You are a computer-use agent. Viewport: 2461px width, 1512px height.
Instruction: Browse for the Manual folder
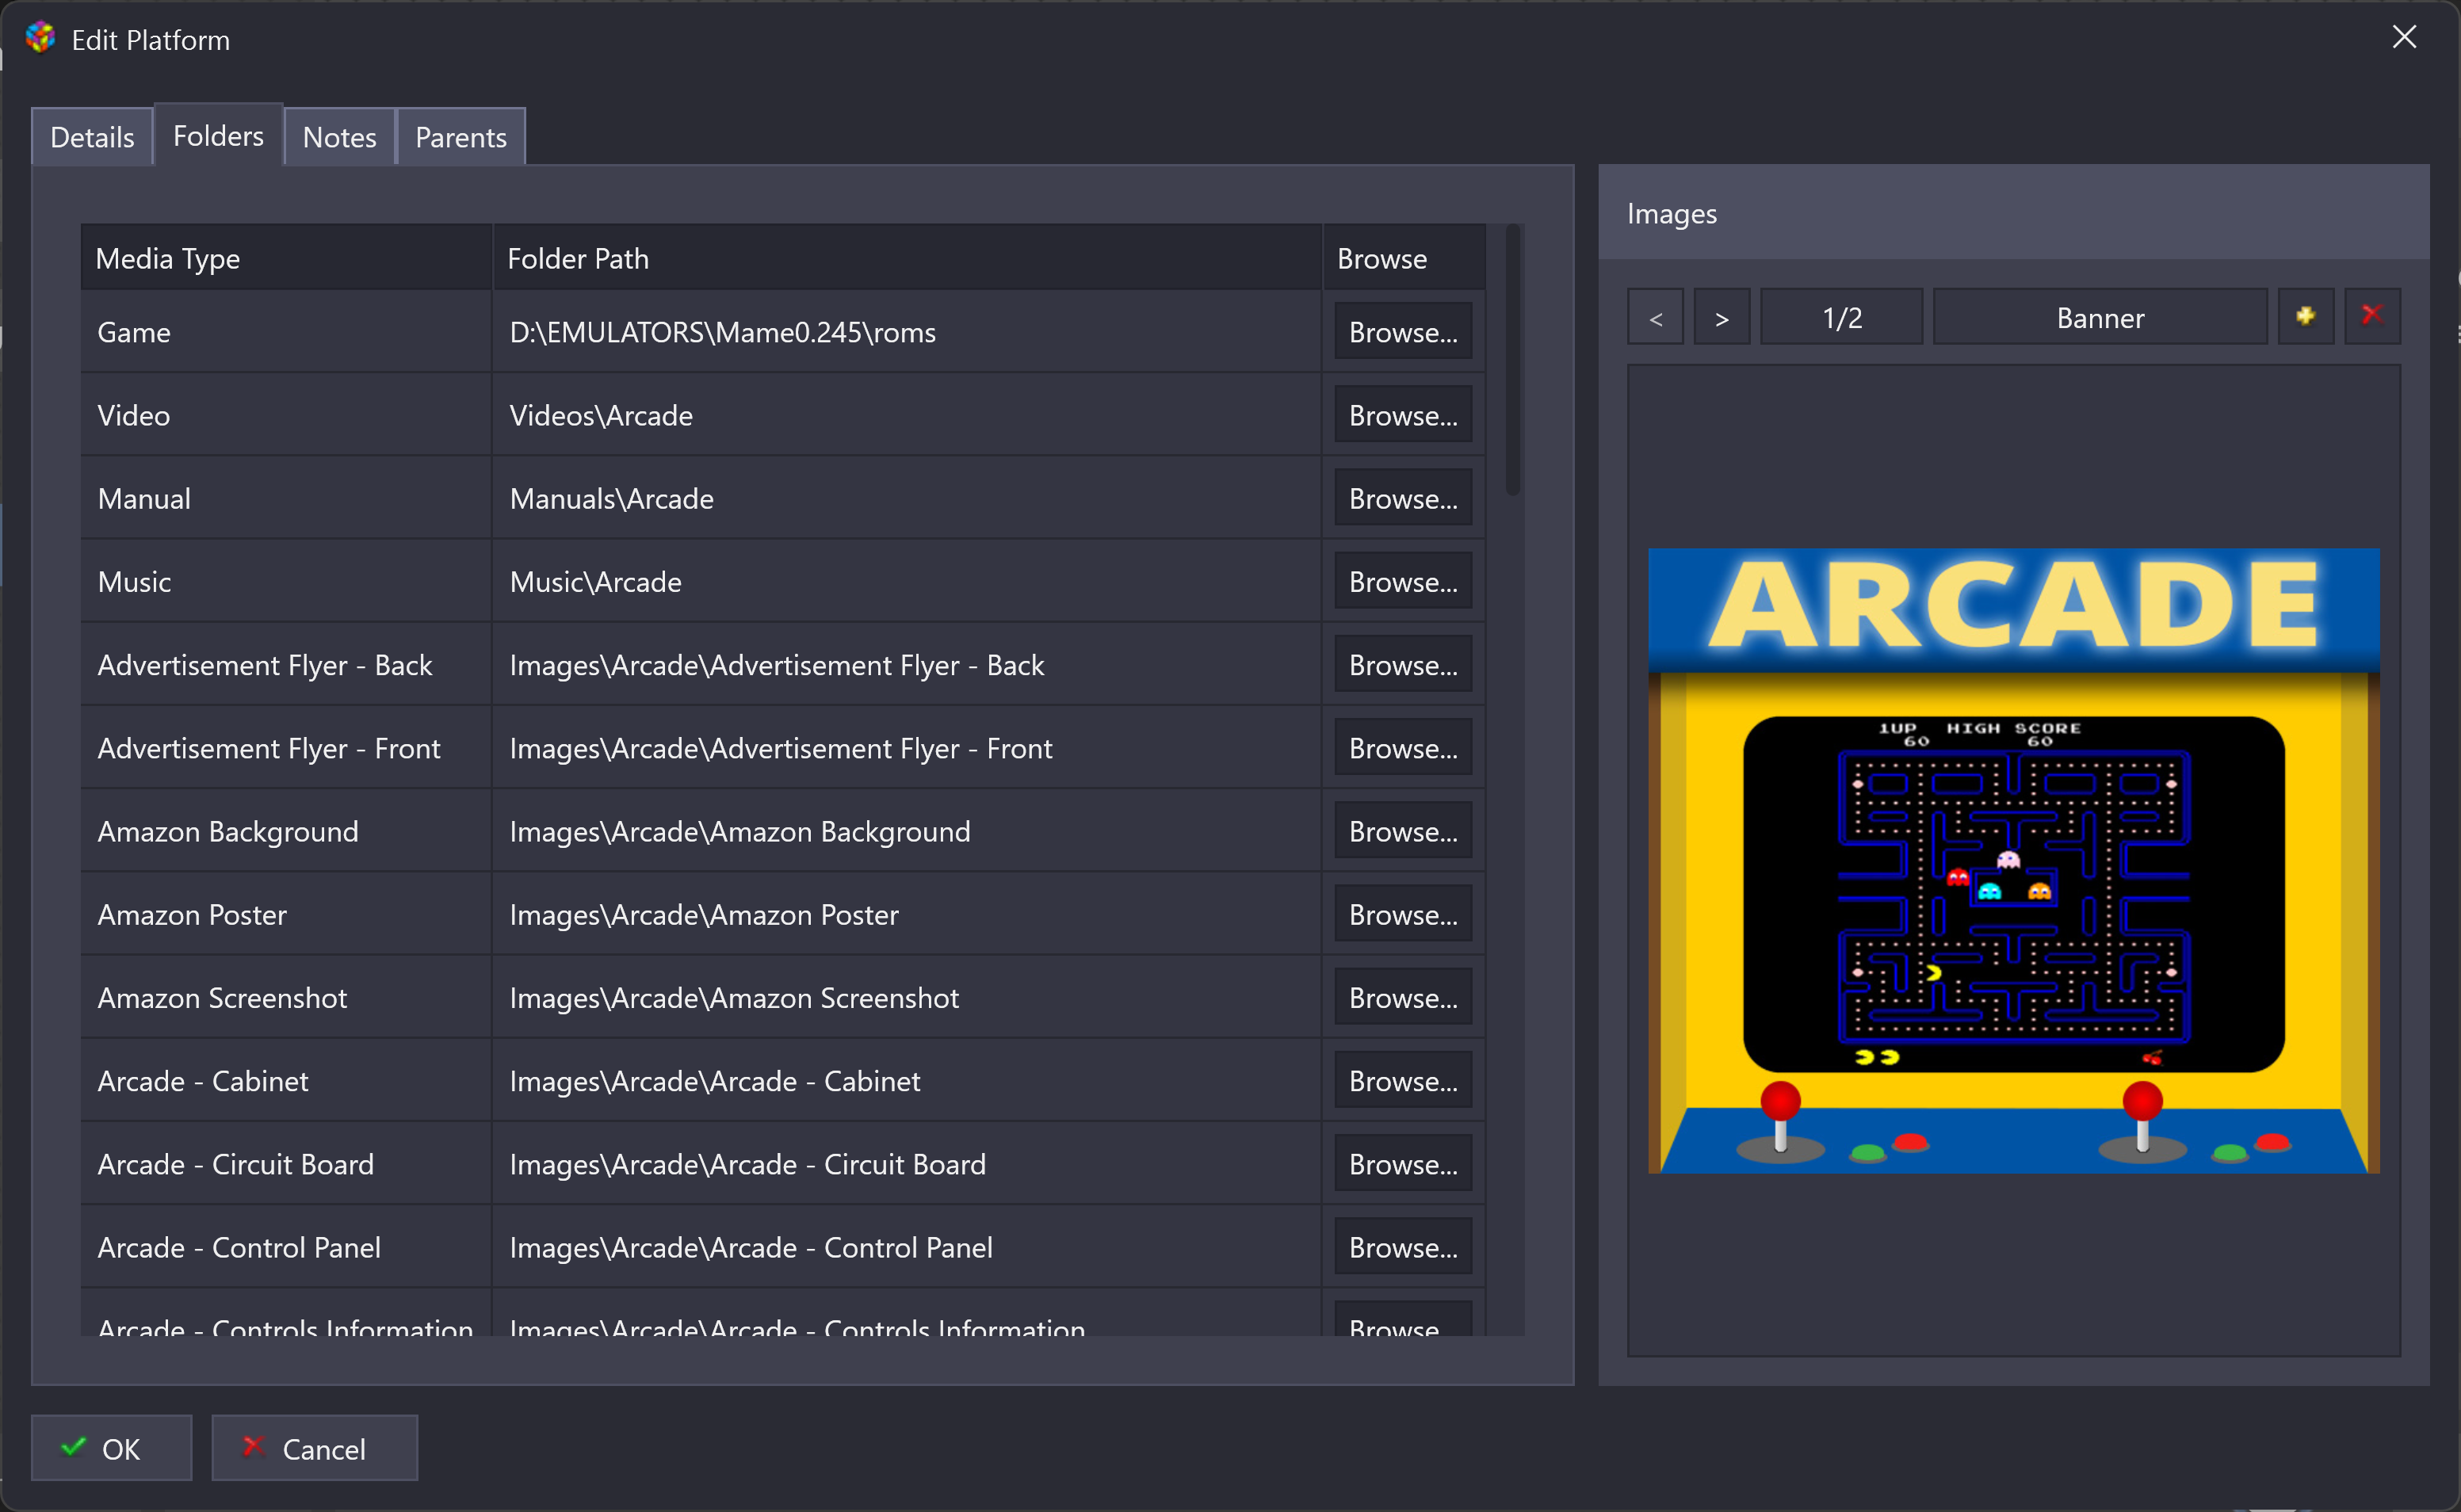(x=1403, y=498)
